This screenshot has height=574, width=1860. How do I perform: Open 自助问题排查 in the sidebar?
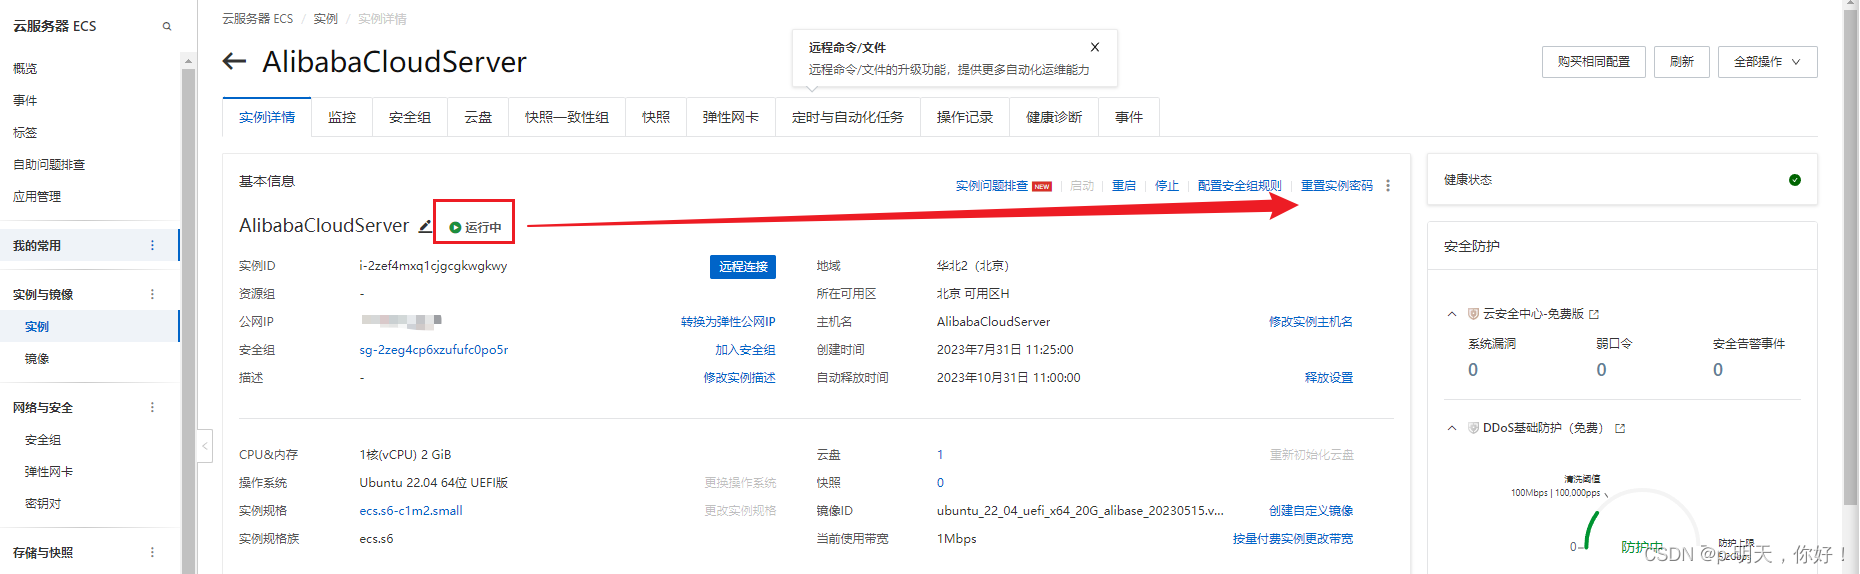(x=49, y=165)
